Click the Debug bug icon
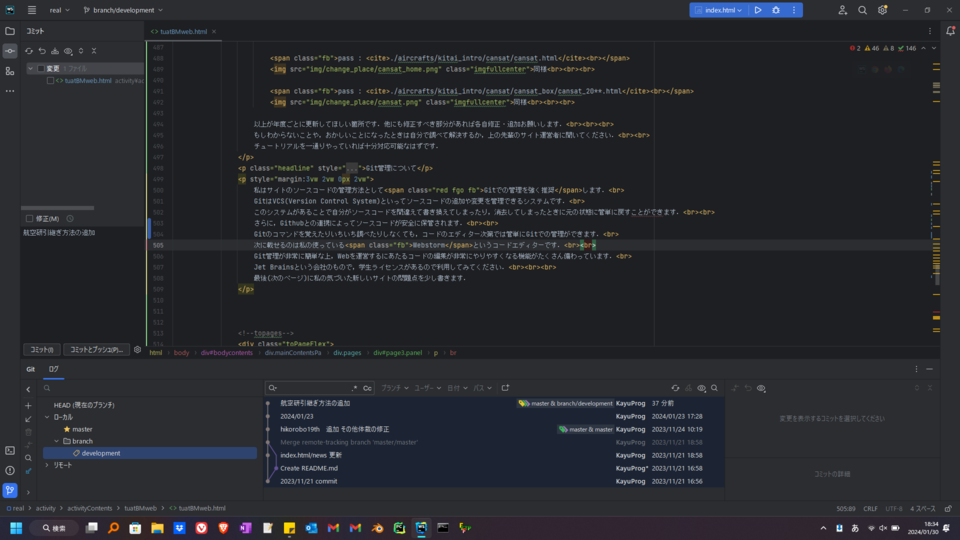960x540 pixels. tap(775, 10)
